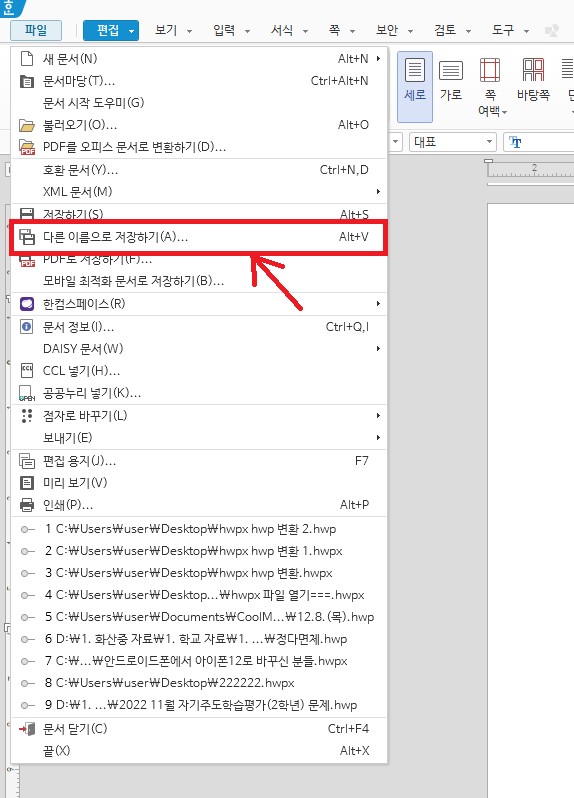Expand the XML 문서(M) submenu
The image size is (574, 798).
[x=199, y=192]
